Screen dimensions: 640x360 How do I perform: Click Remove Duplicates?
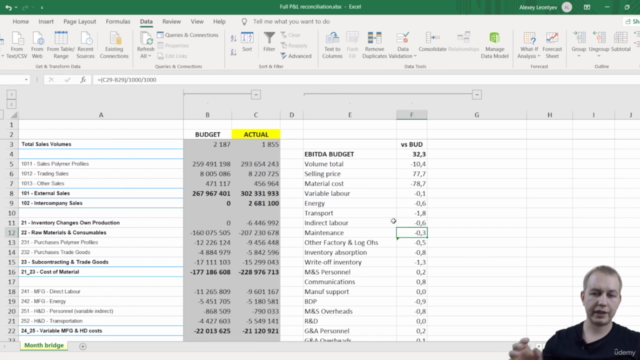[x=374, y=45]
